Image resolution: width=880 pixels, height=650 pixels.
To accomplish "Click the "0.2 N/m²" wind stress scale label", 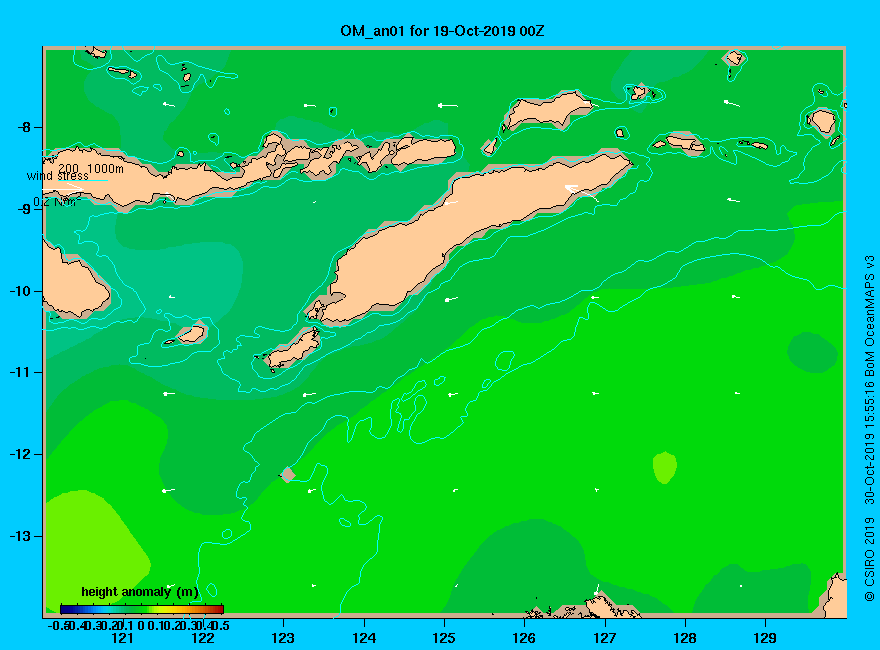I will (x=57, y=202).
